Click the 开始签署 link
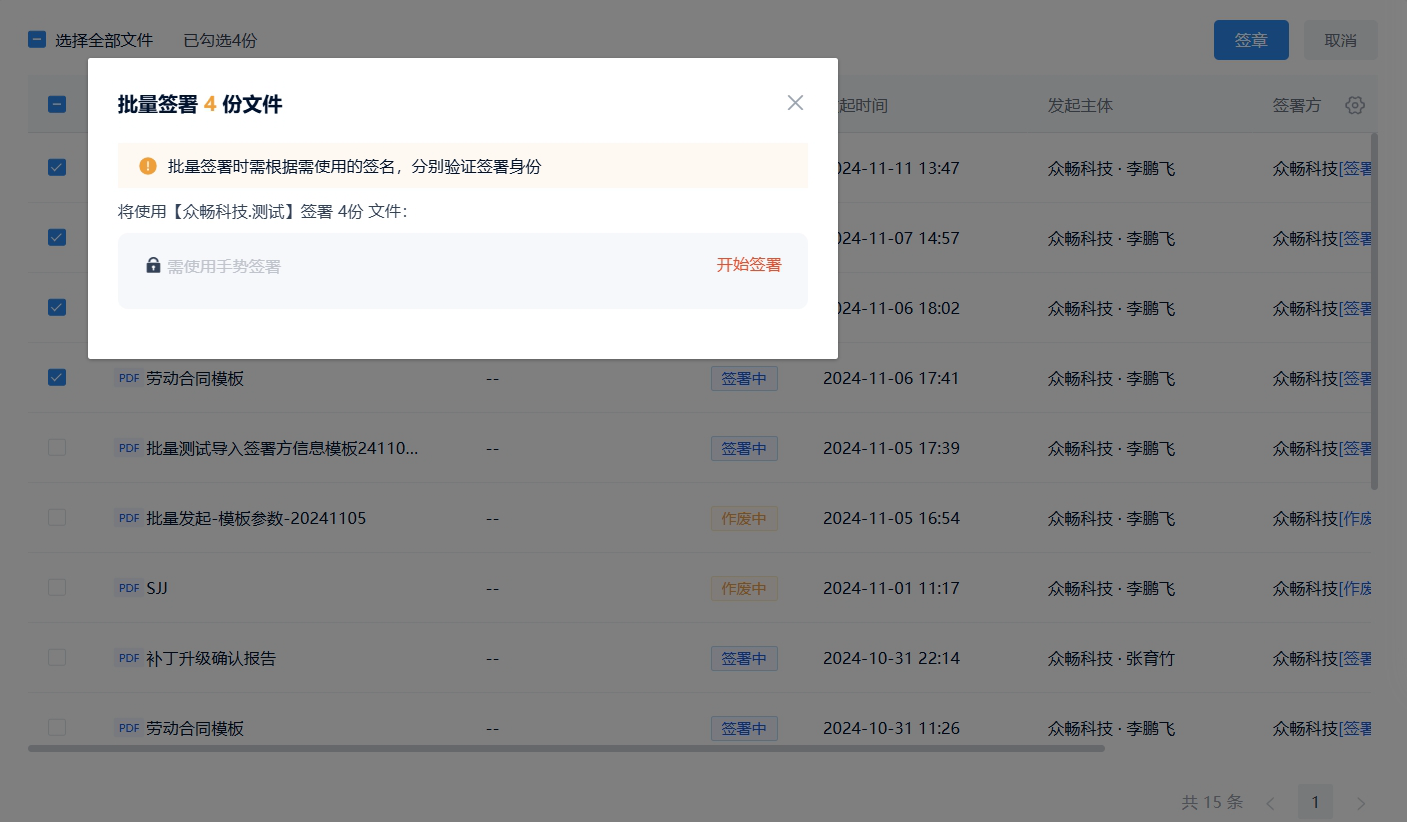 click(x=748, y=265)
